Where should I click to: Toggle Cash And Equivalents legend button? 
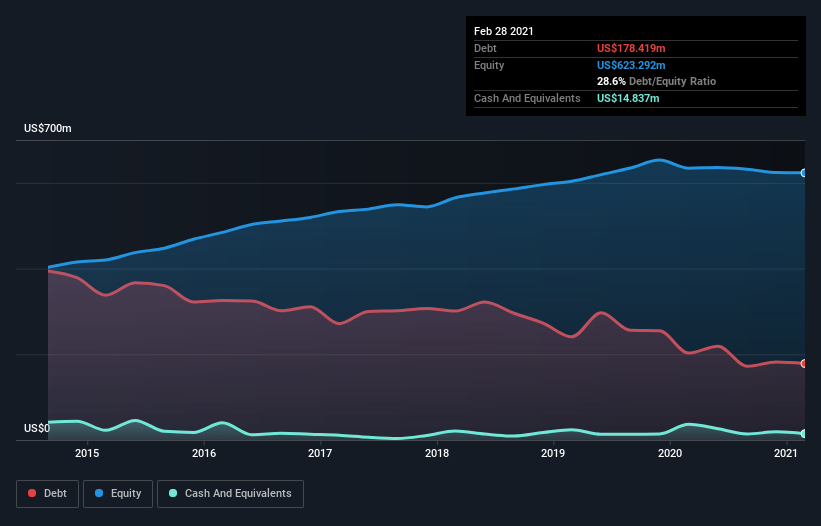click(x=230, y=494)
